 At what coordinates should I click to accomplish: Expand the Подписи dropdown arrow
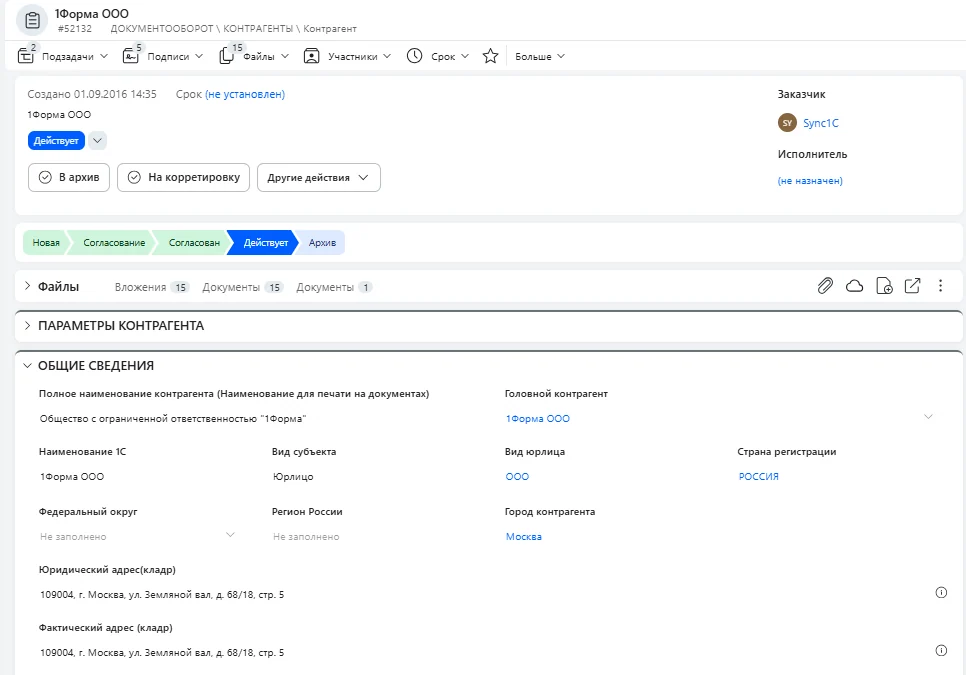point(199,56)
